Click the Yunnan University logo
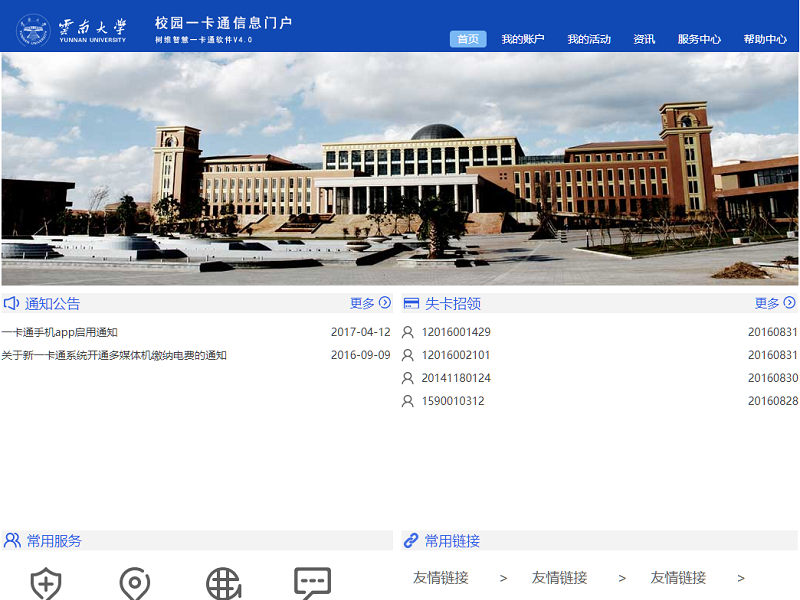Viewport: 800px width, 600px height. [72, 30]
